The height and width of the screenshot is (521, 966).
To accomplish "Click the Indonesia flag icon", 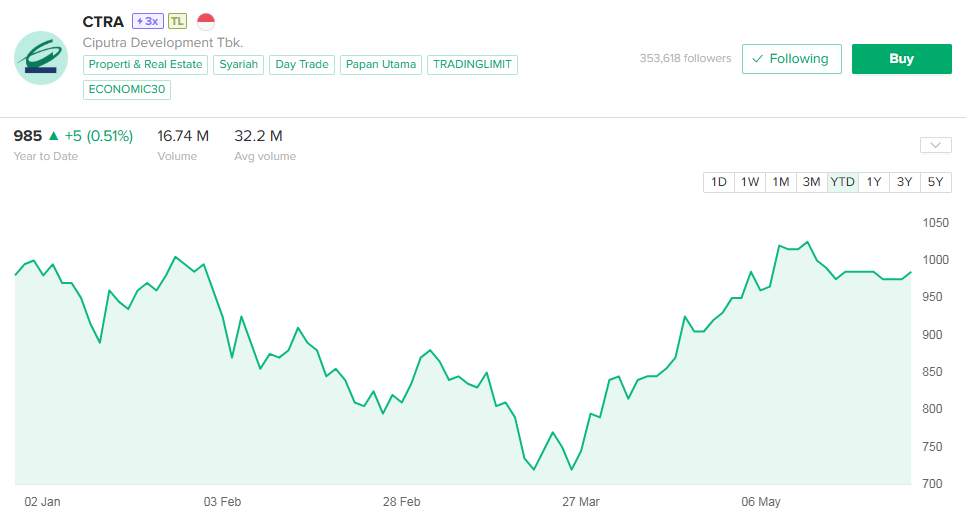I will tap(206, 21).
